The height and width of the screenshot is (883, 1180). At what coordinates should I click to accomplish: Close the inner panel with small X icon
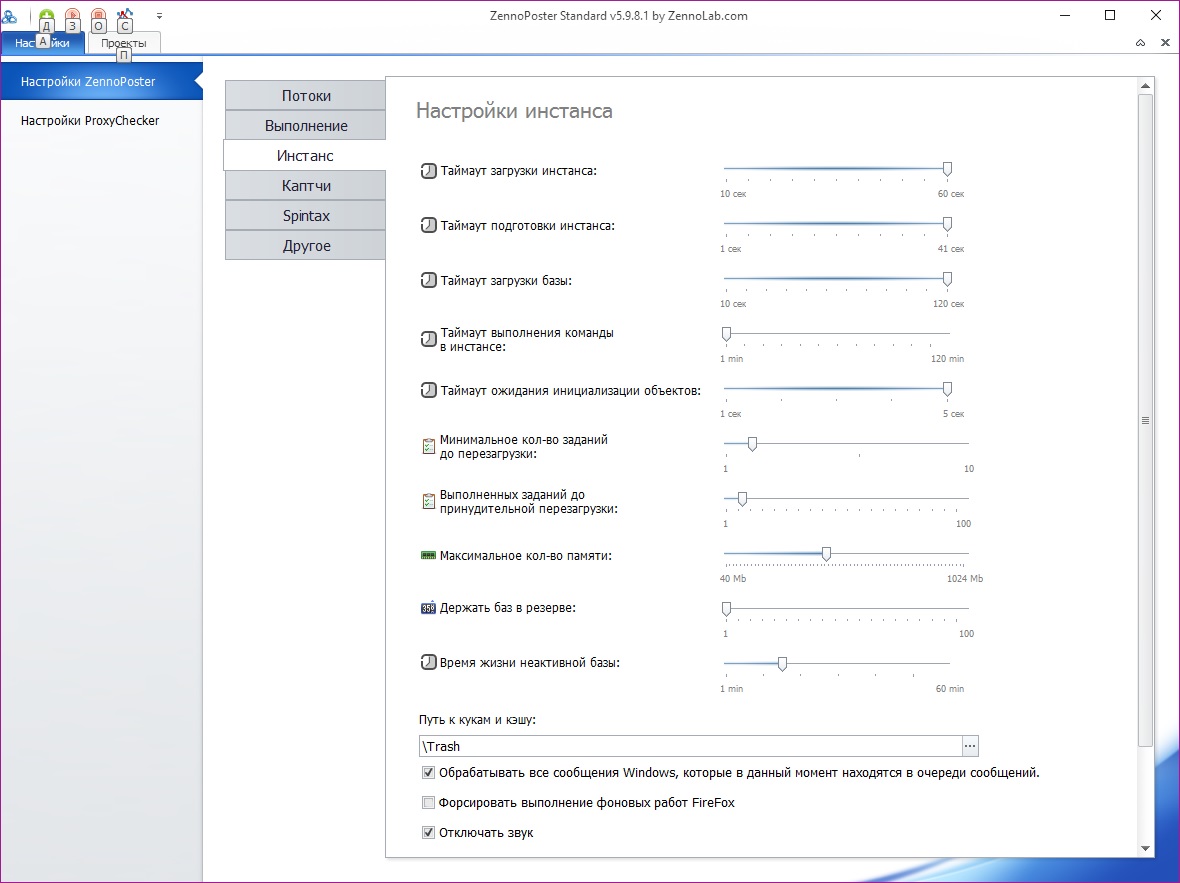point(1165,43)
